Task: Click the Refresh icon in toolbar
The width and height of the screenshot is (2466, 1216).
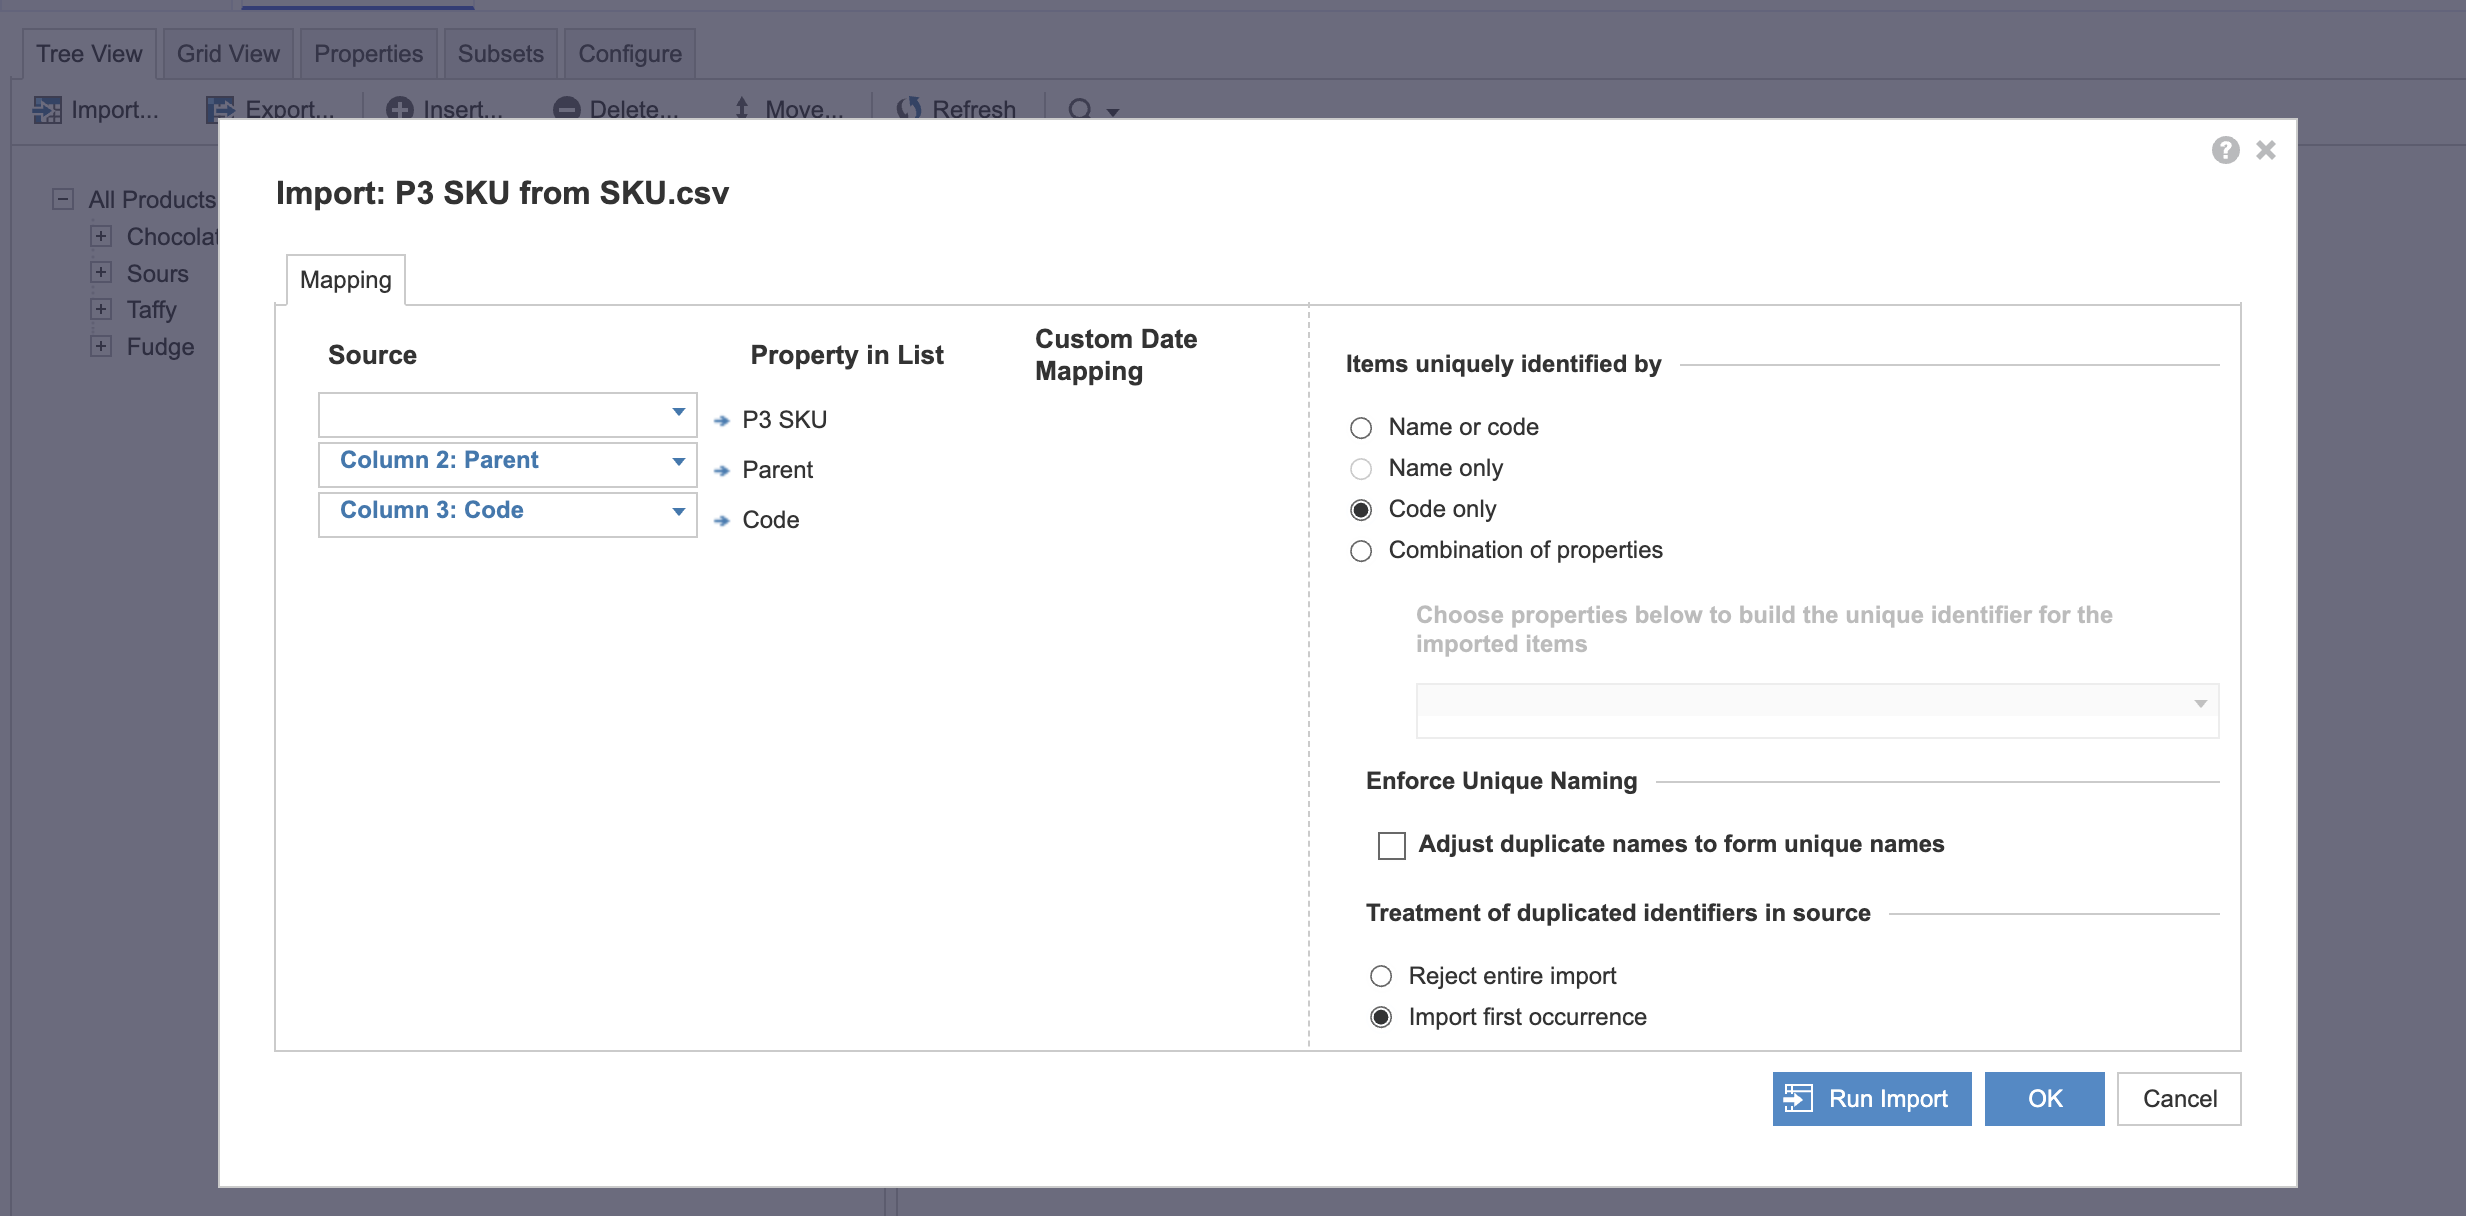Action: pyautogui.click(x=909, y=109)
